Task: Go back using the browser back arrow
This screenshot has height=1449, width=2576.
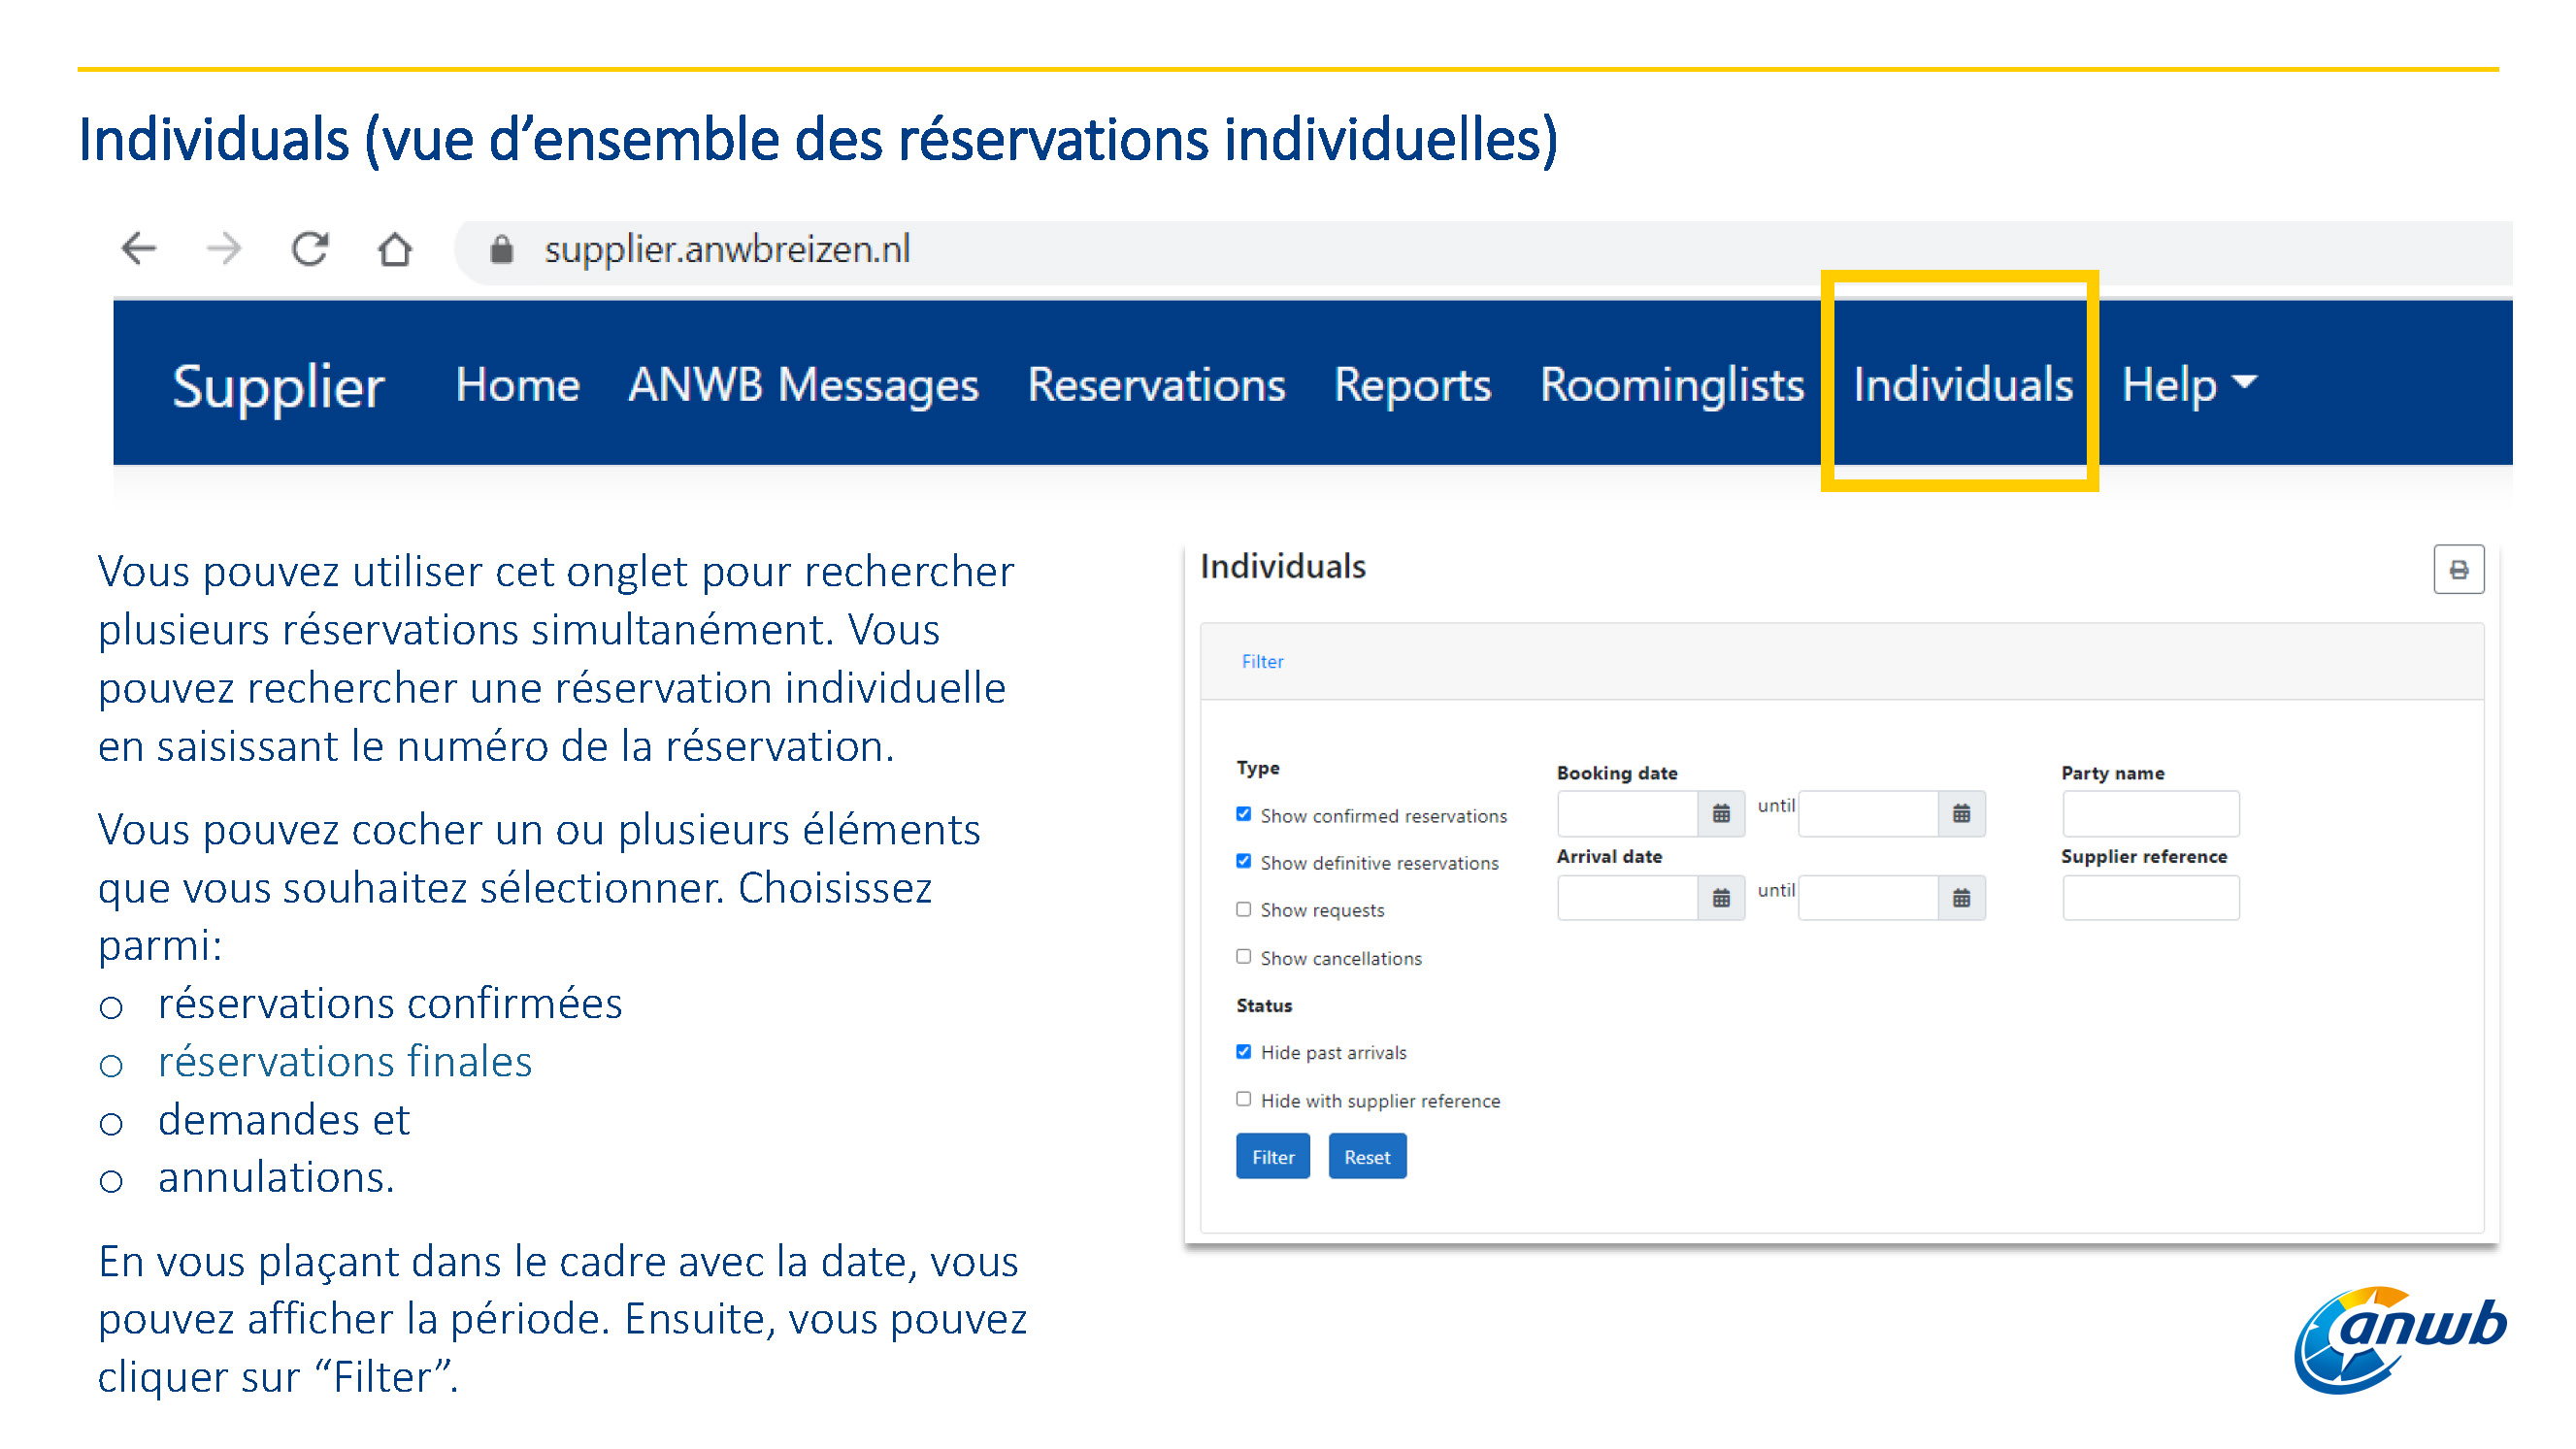Action: click(139, 249)
